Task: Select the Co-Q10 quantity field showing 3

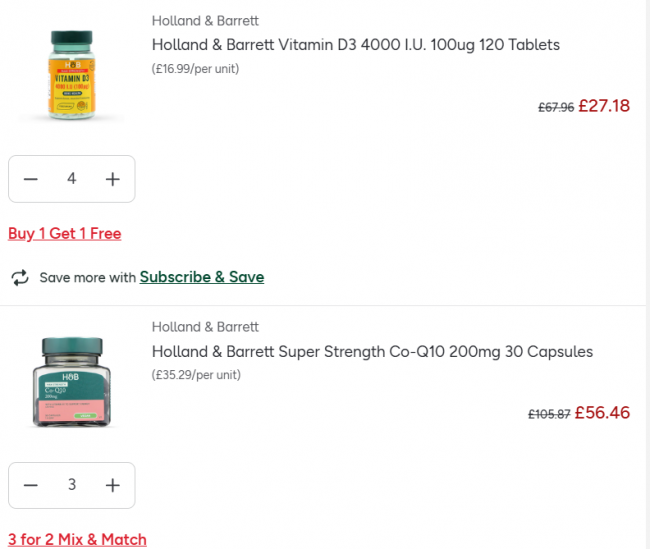Action: (72, 485)
